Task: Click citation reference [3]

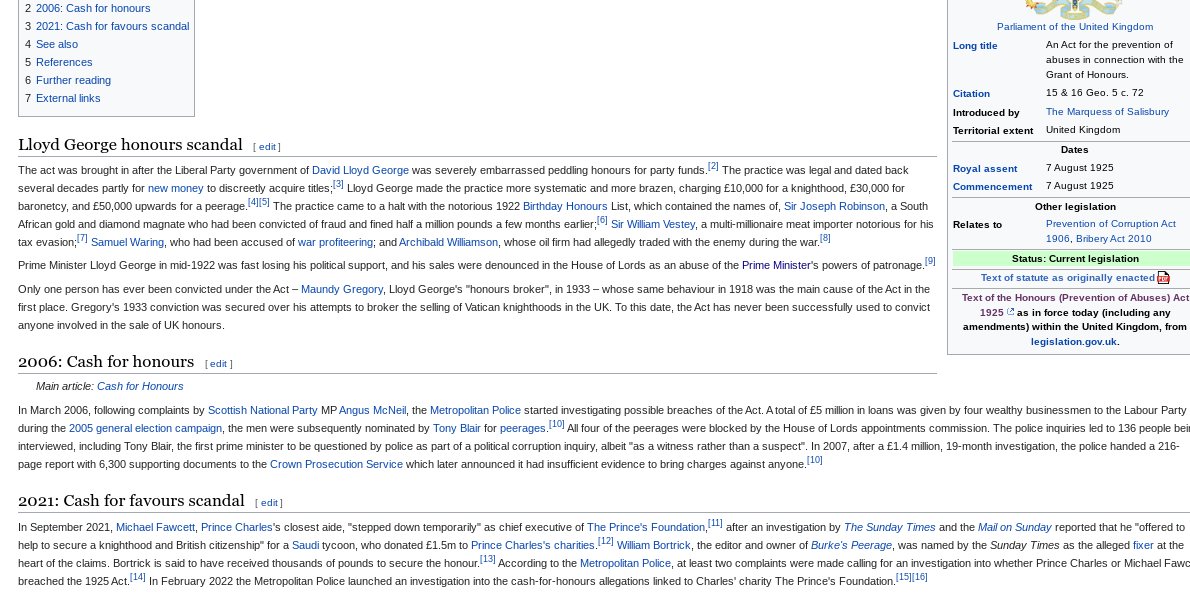Action: pyautogui.click(x=338, y=184)
